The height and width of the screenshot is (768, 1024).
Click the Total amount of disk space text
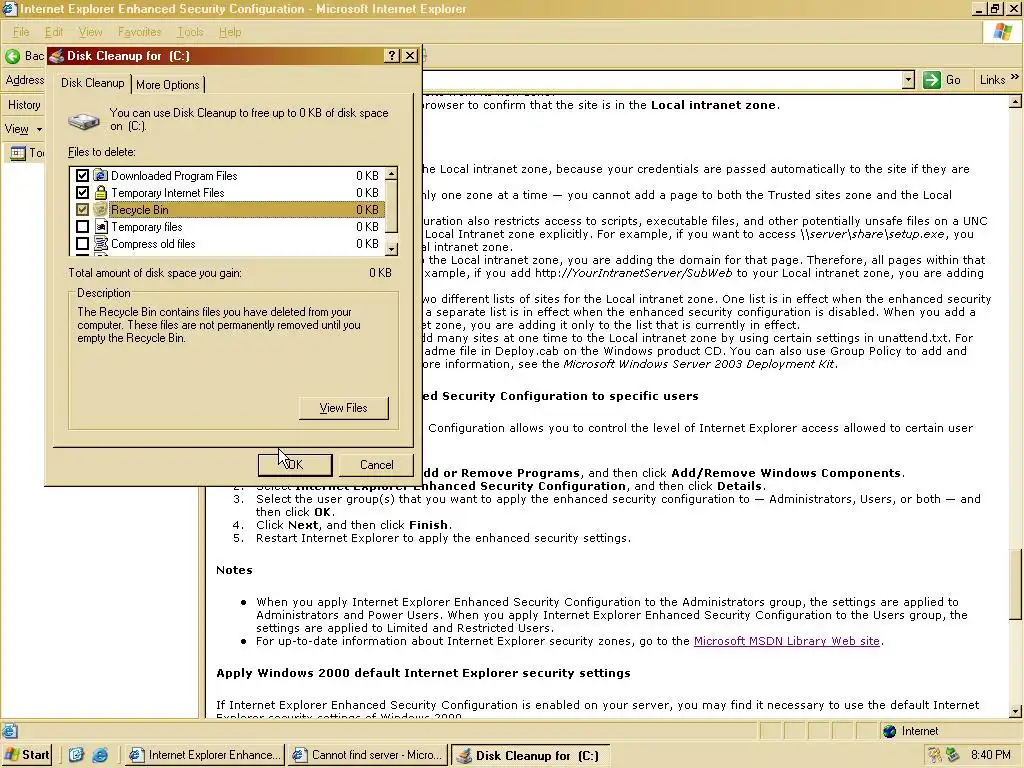pos(155,273)
